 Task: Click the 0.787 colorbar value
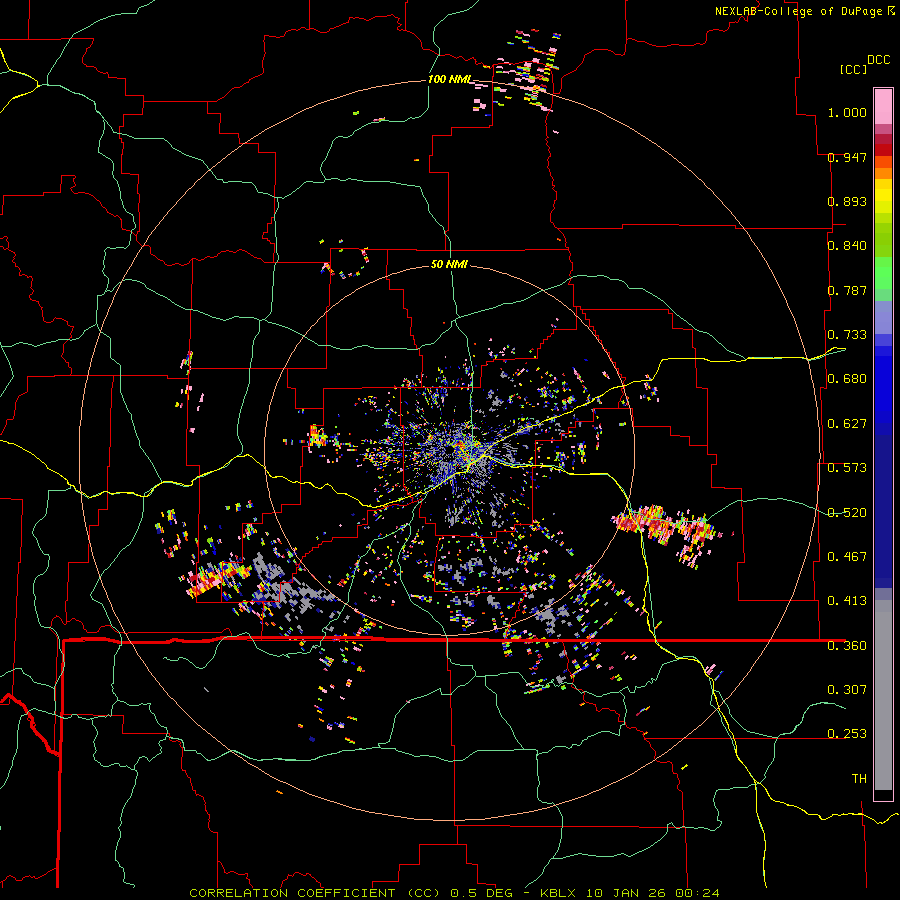click(847, 290)
